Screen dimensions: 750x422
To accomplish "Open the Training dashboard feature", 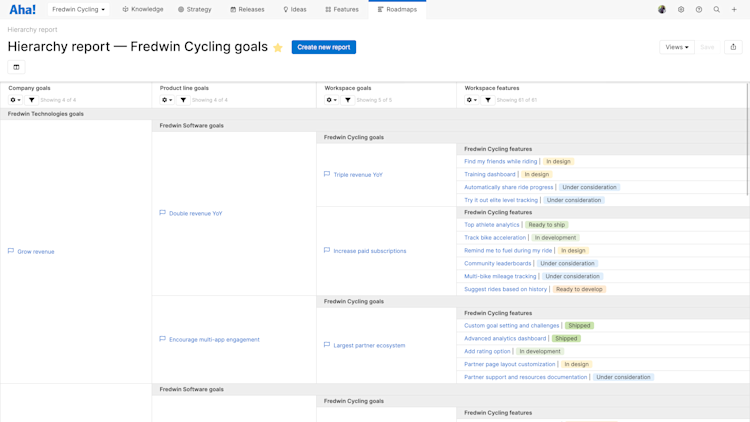I will tap(490, 175).
